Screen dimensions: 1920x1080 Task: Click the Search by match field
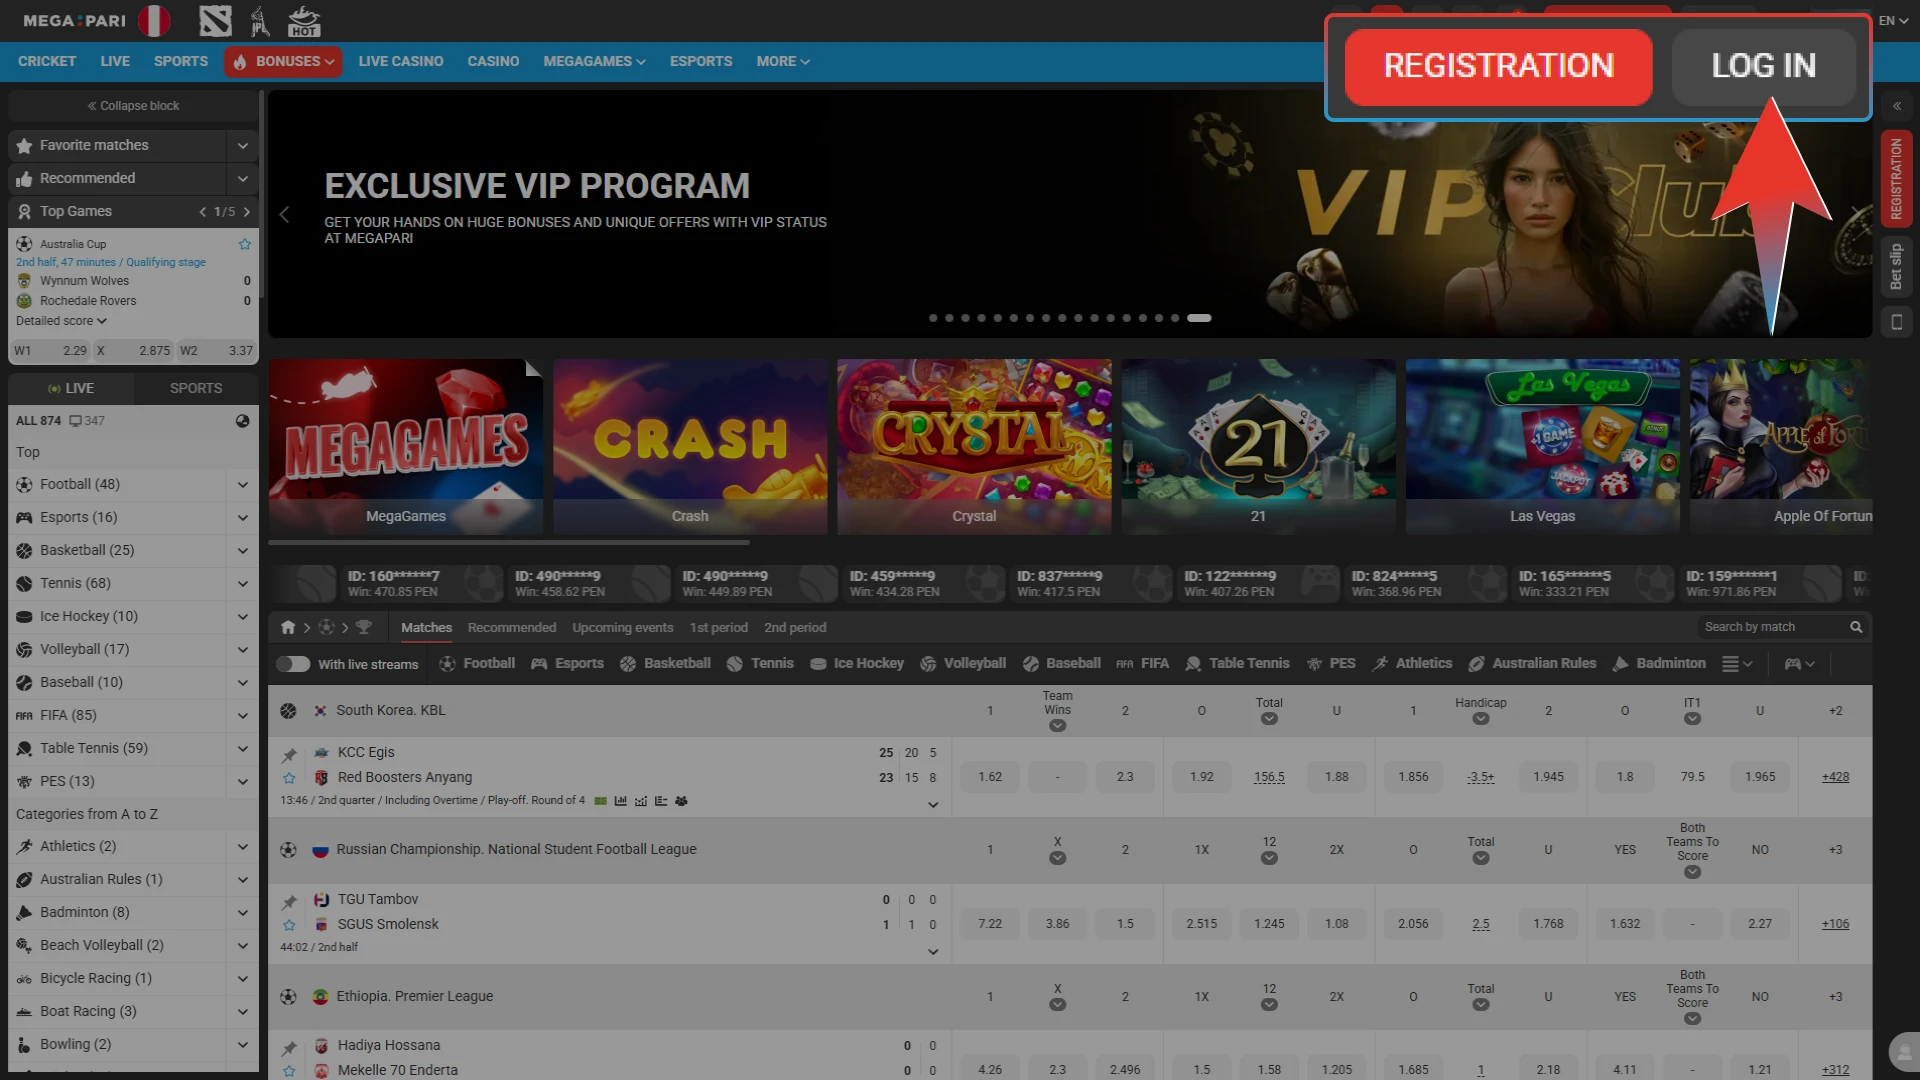[1783, 627]
